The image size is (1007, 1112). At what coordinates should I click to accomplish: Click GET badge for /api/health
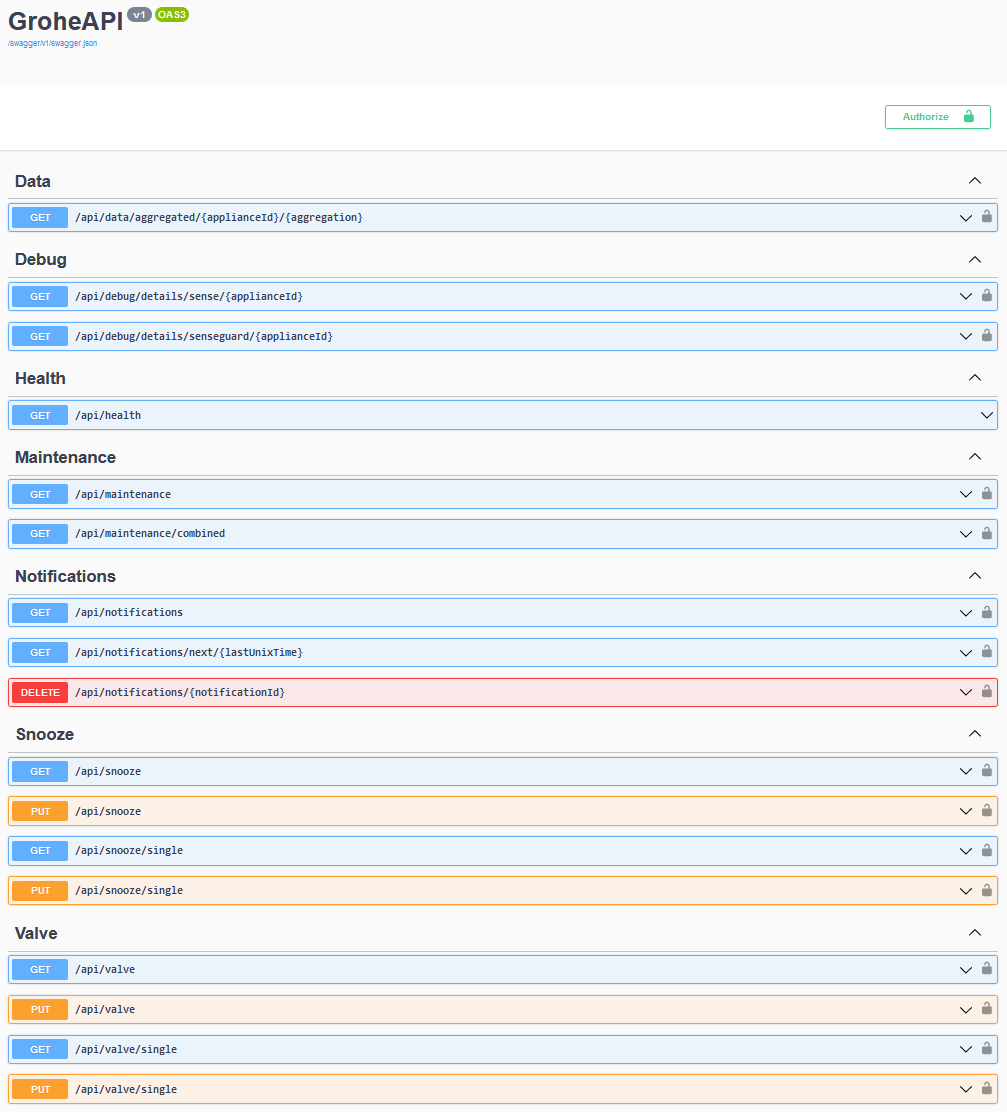coord(40,416)
